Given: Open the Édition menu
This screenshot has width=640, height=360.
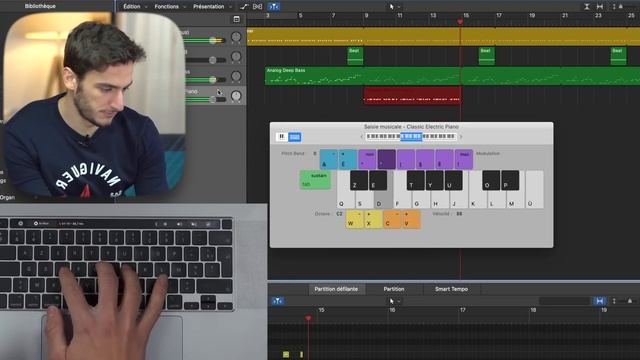Looking at the screenshot, I should click(132, 7).
